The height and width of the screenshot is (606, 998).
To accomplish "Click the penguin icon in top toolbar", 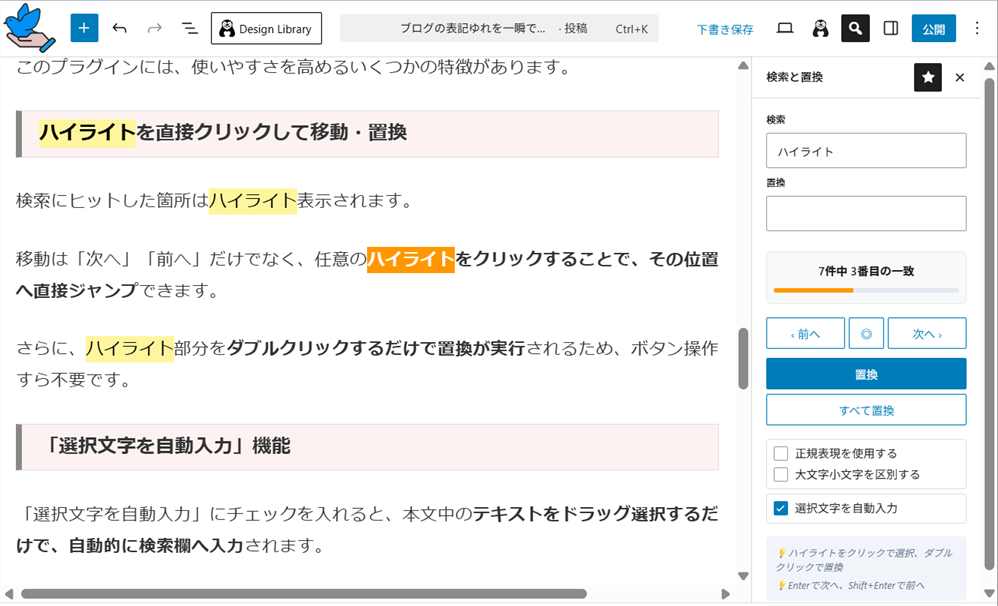I will pos(820,28).
